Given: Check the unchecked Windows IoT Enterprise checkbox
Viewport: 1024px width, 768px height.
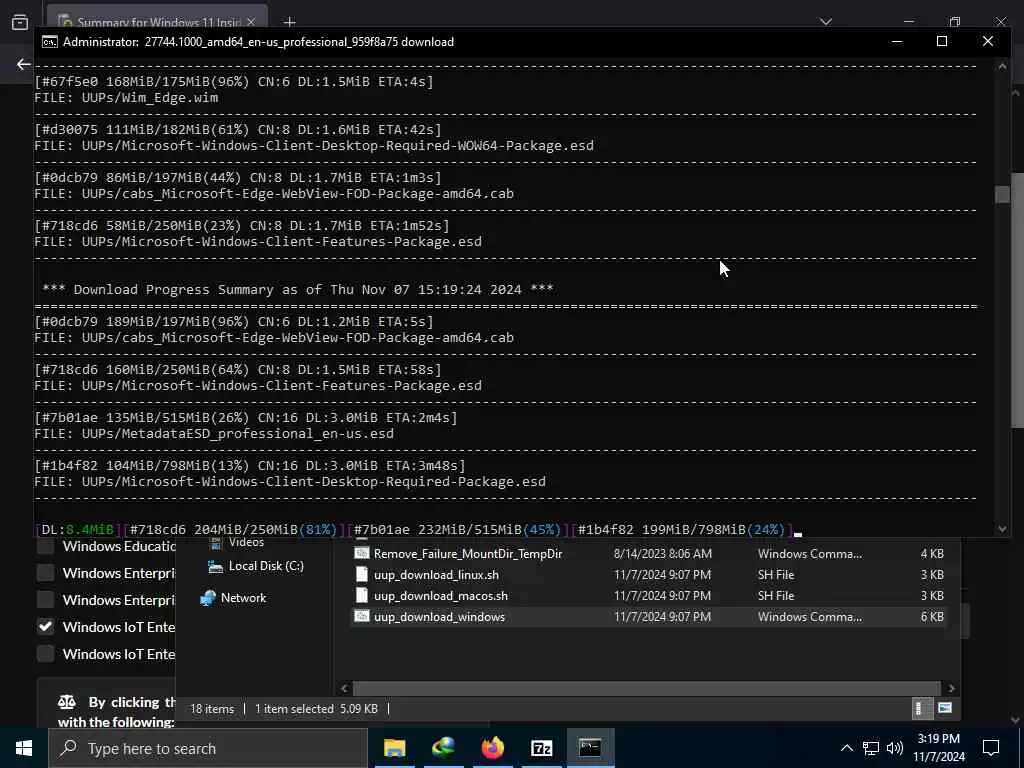Looking at the screenshot, I should [x=45, y=654].
